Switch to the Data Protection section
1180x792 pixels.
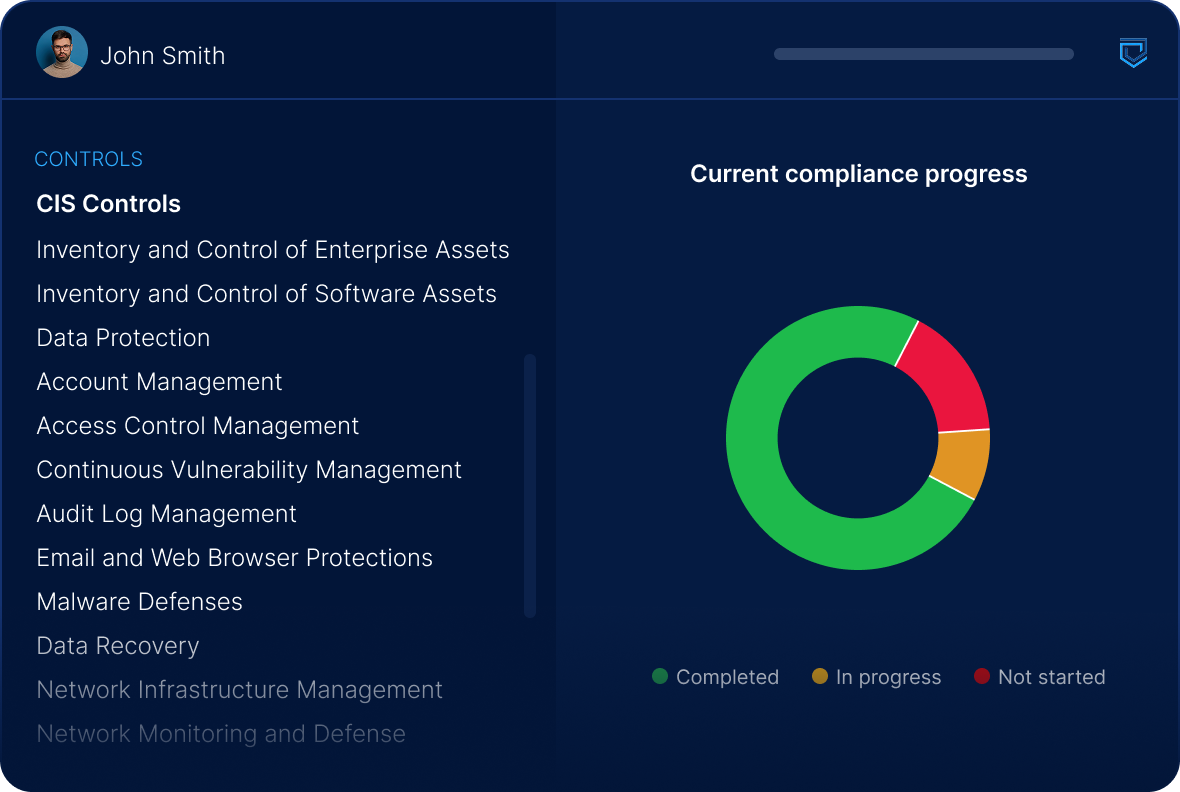(x=123, y=338)
